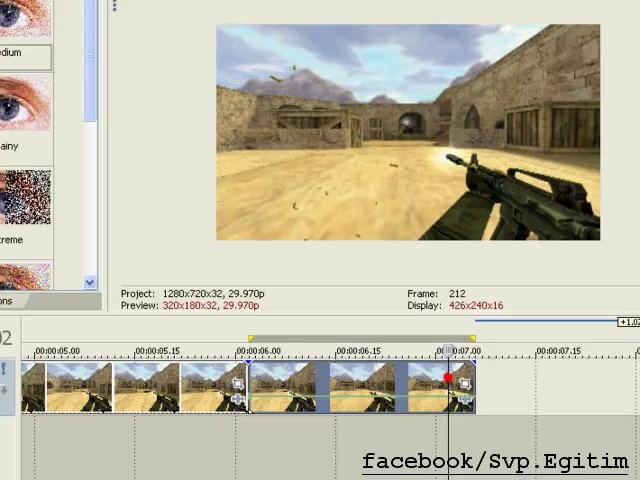Click ruler at 00:00:05.15
This screenshot has height=480, width=640.
pos(158,351)
